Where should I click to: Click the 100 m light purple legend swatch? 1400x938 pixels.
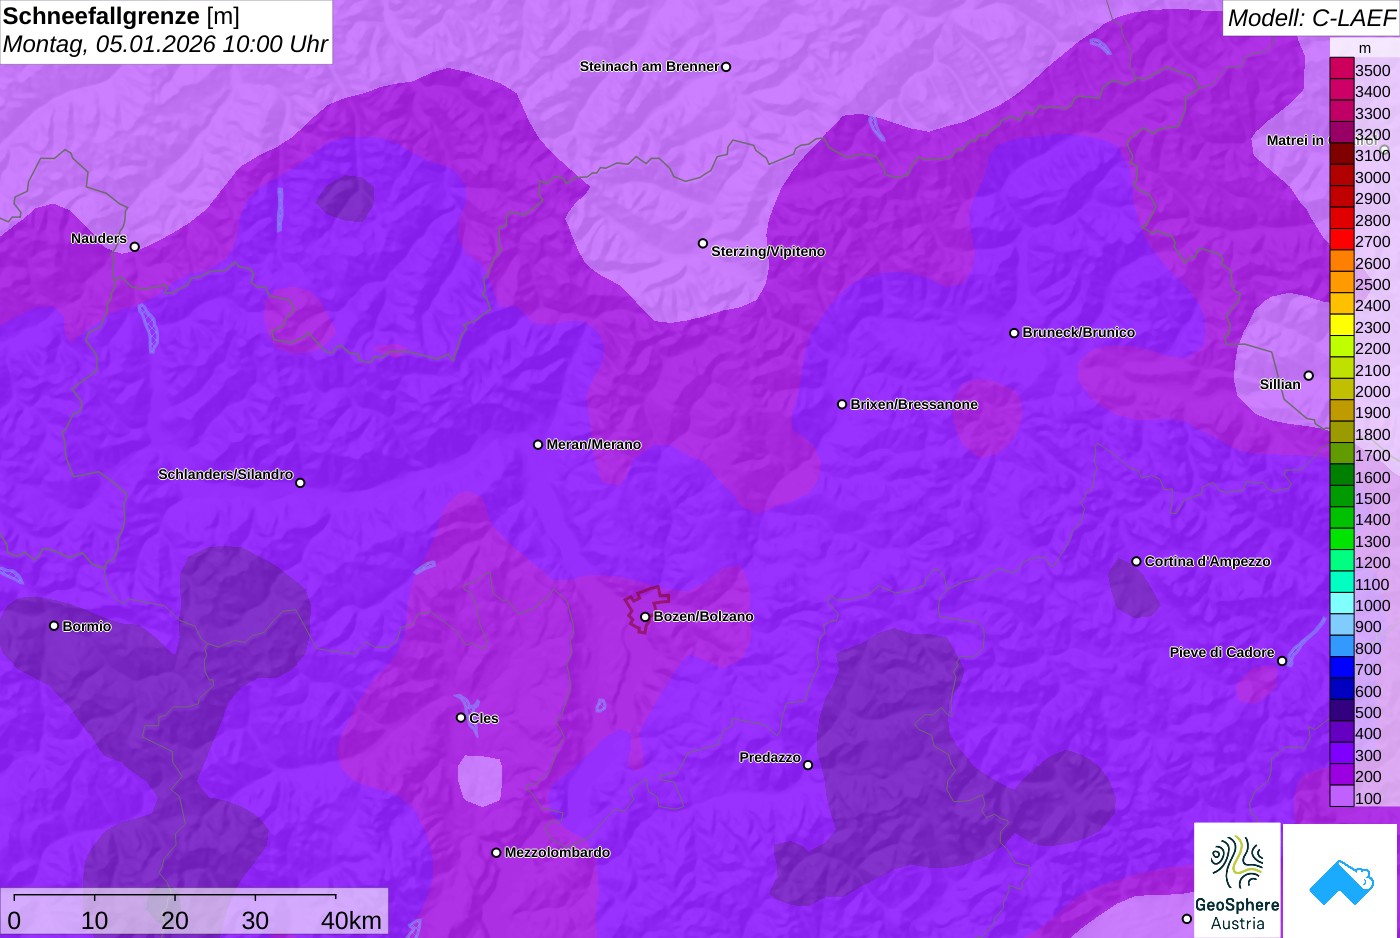1341,797
